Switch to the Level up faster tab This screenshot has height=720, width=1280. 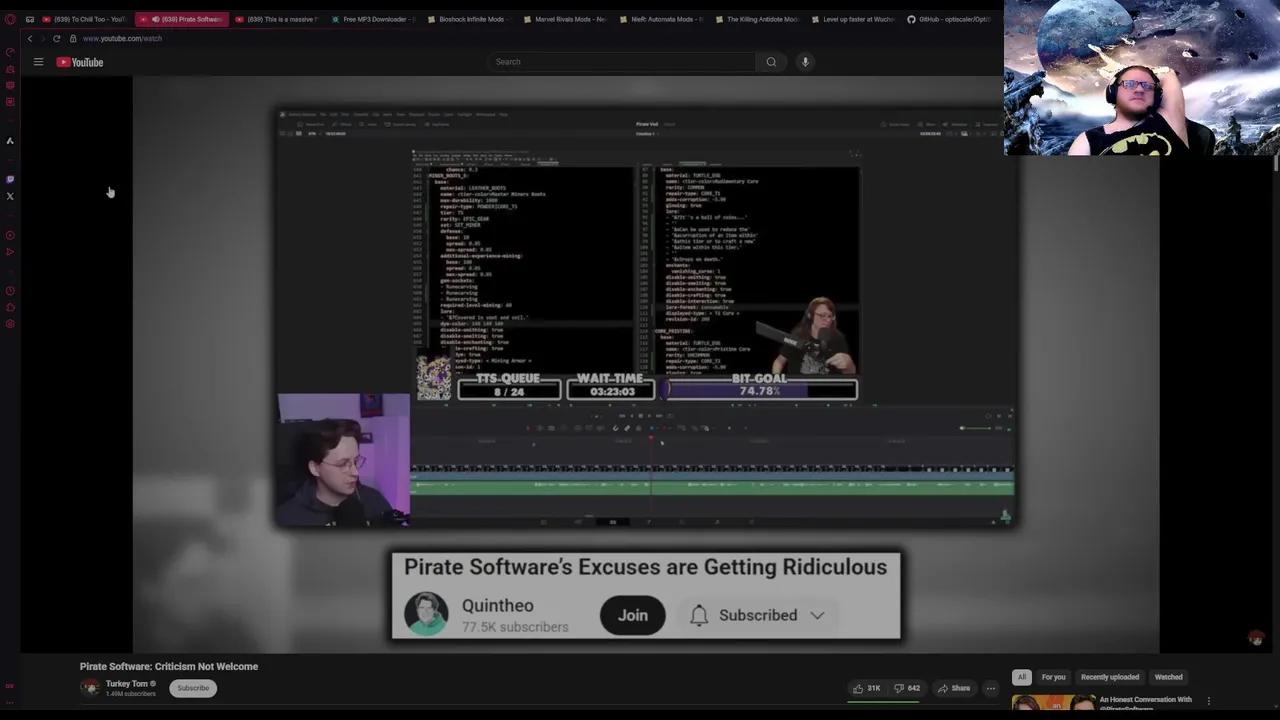854,19
